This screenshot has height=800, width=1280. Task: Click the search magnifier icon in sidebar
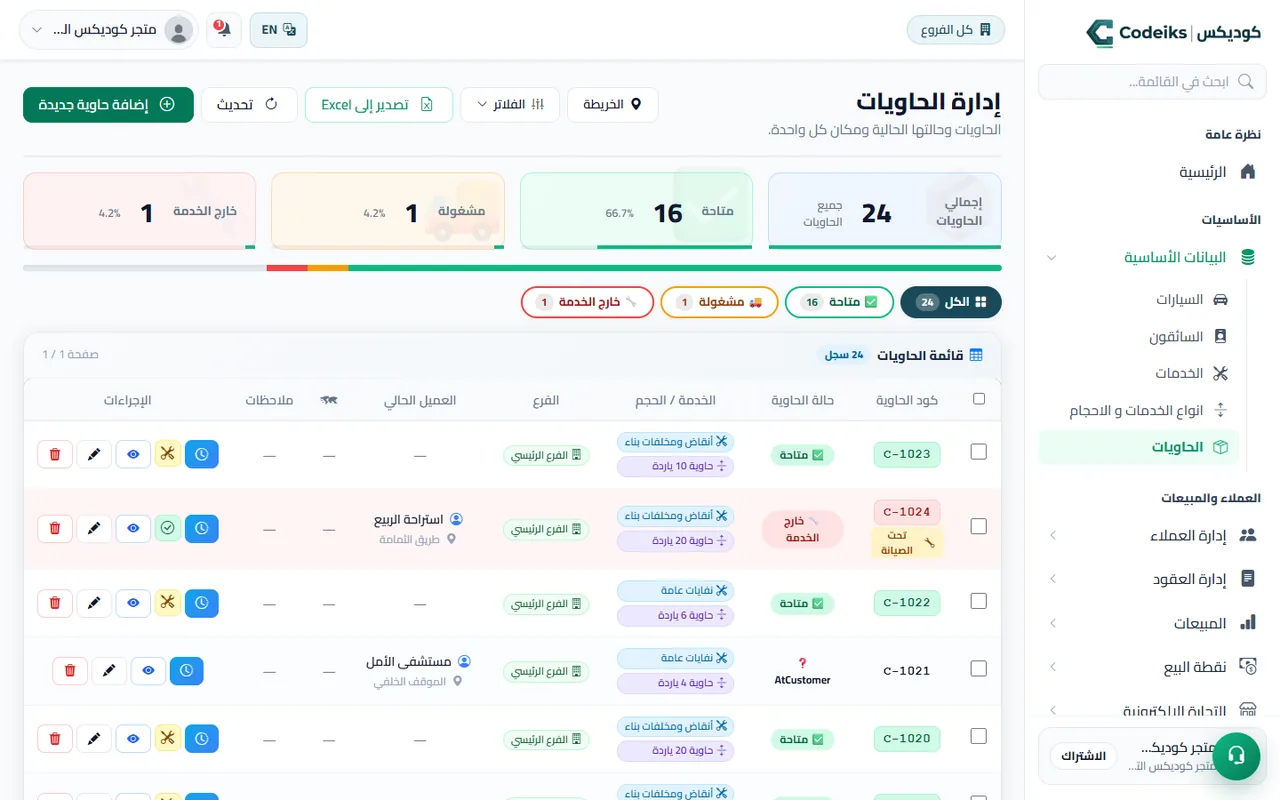(x=1246, y=82)
